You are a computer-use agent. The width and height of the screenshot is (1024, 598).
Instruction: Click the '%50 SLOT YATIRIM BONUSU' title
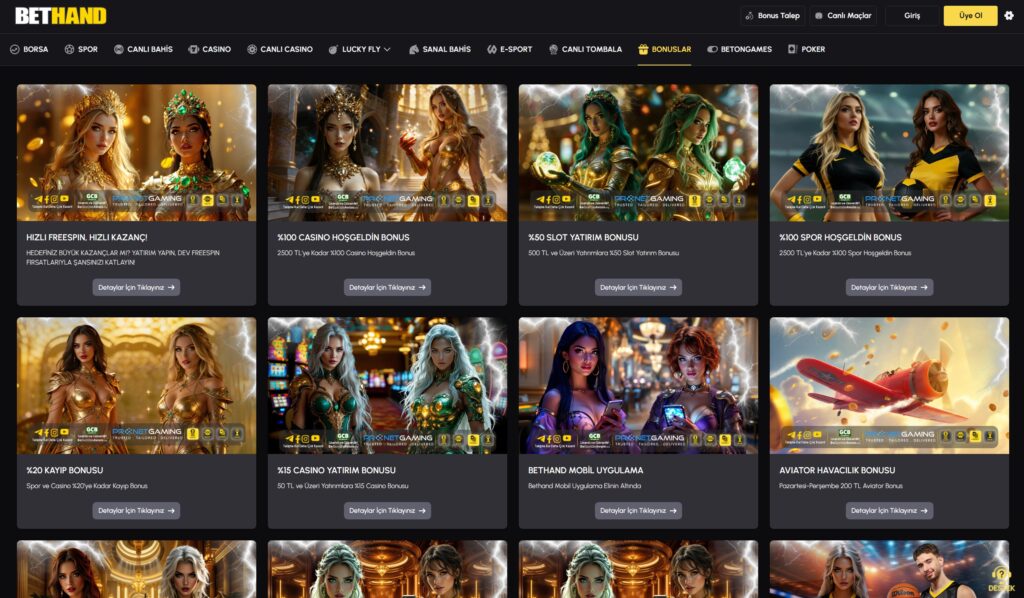point(583,237)
